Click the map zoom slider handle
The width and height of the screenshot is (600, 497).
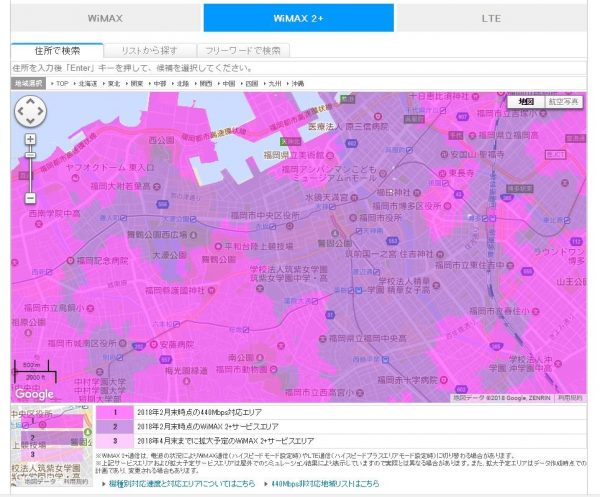(x=30, y=155)
